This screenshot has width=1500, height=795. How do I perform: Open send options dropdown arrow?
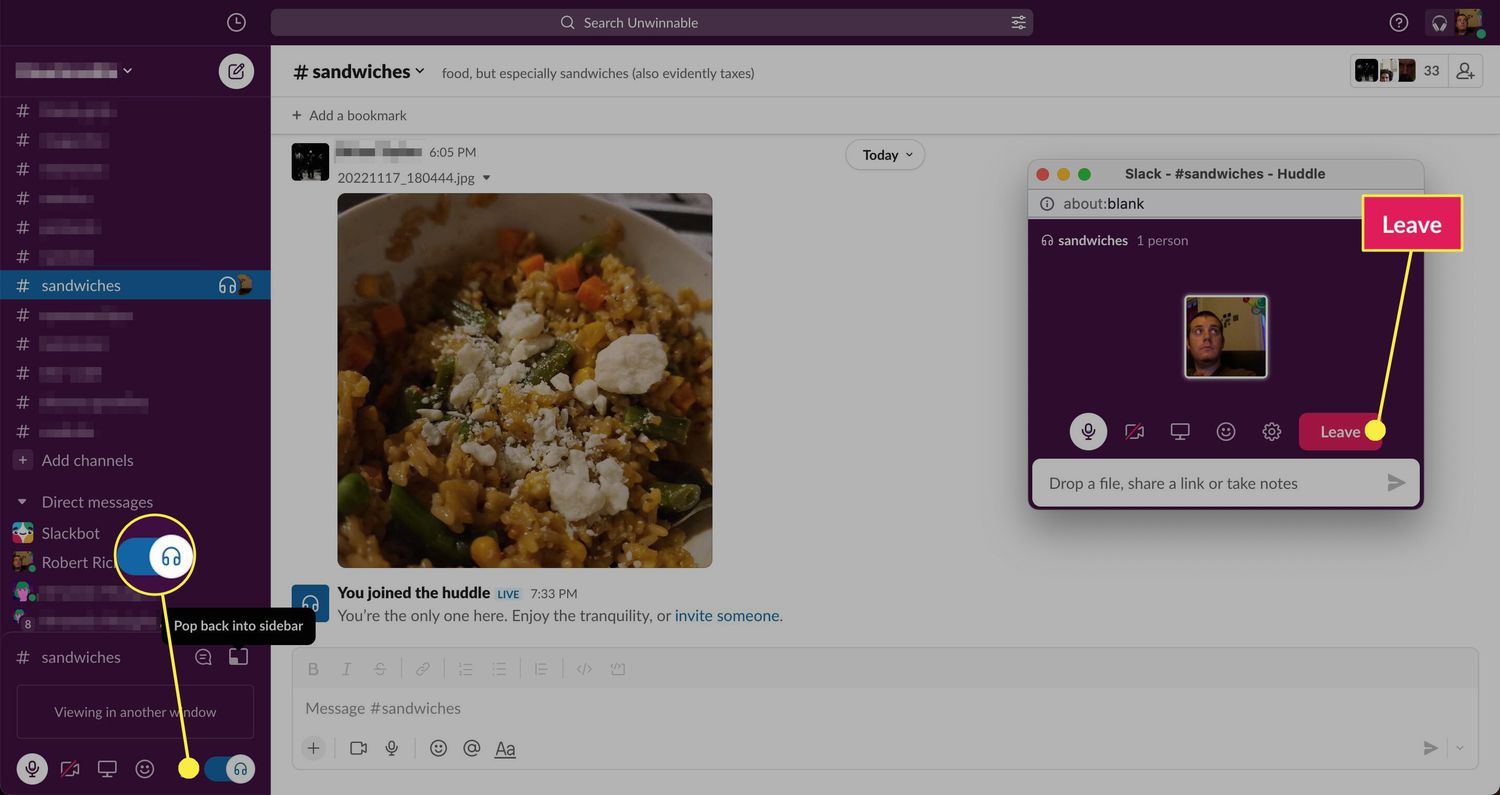pyautogui.click(x=1459, y=748)
